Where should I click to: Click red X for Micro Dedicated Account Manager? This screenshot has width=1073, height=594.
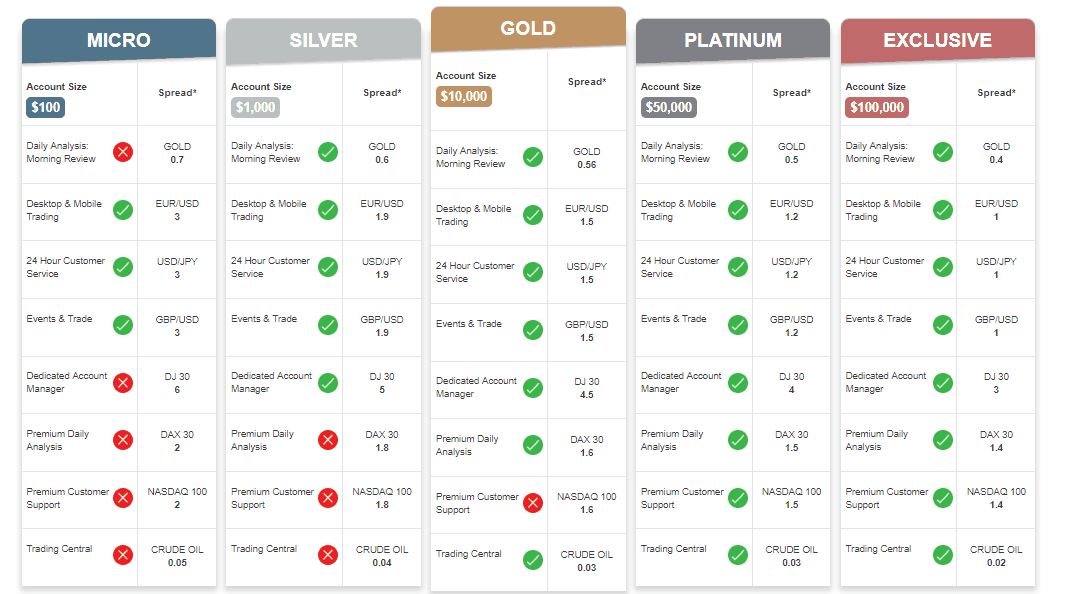point(123,383)
